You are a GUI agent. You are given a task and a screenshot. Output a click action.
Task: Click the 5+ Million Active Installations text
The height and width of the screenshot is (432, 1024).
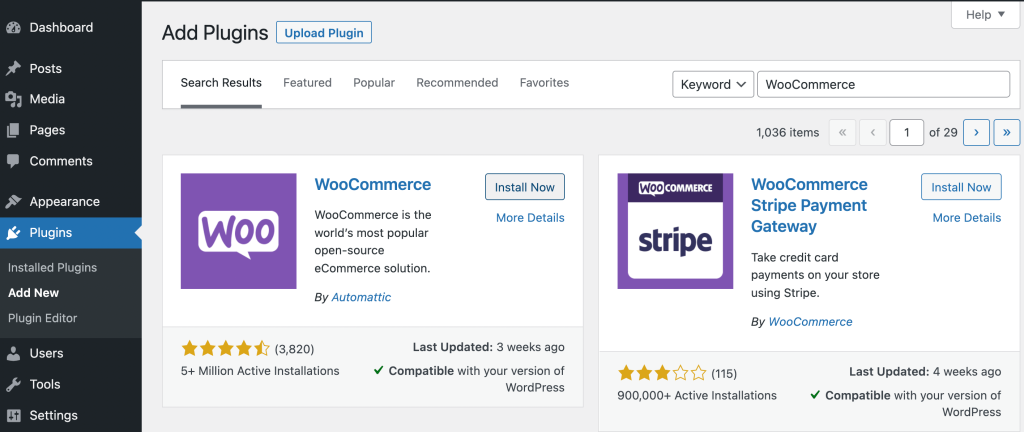[260, 371]
